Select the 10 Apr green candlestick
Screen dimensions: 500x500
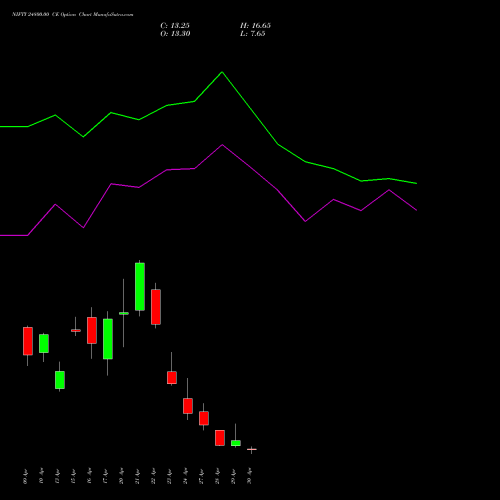[x=44, y=344]
